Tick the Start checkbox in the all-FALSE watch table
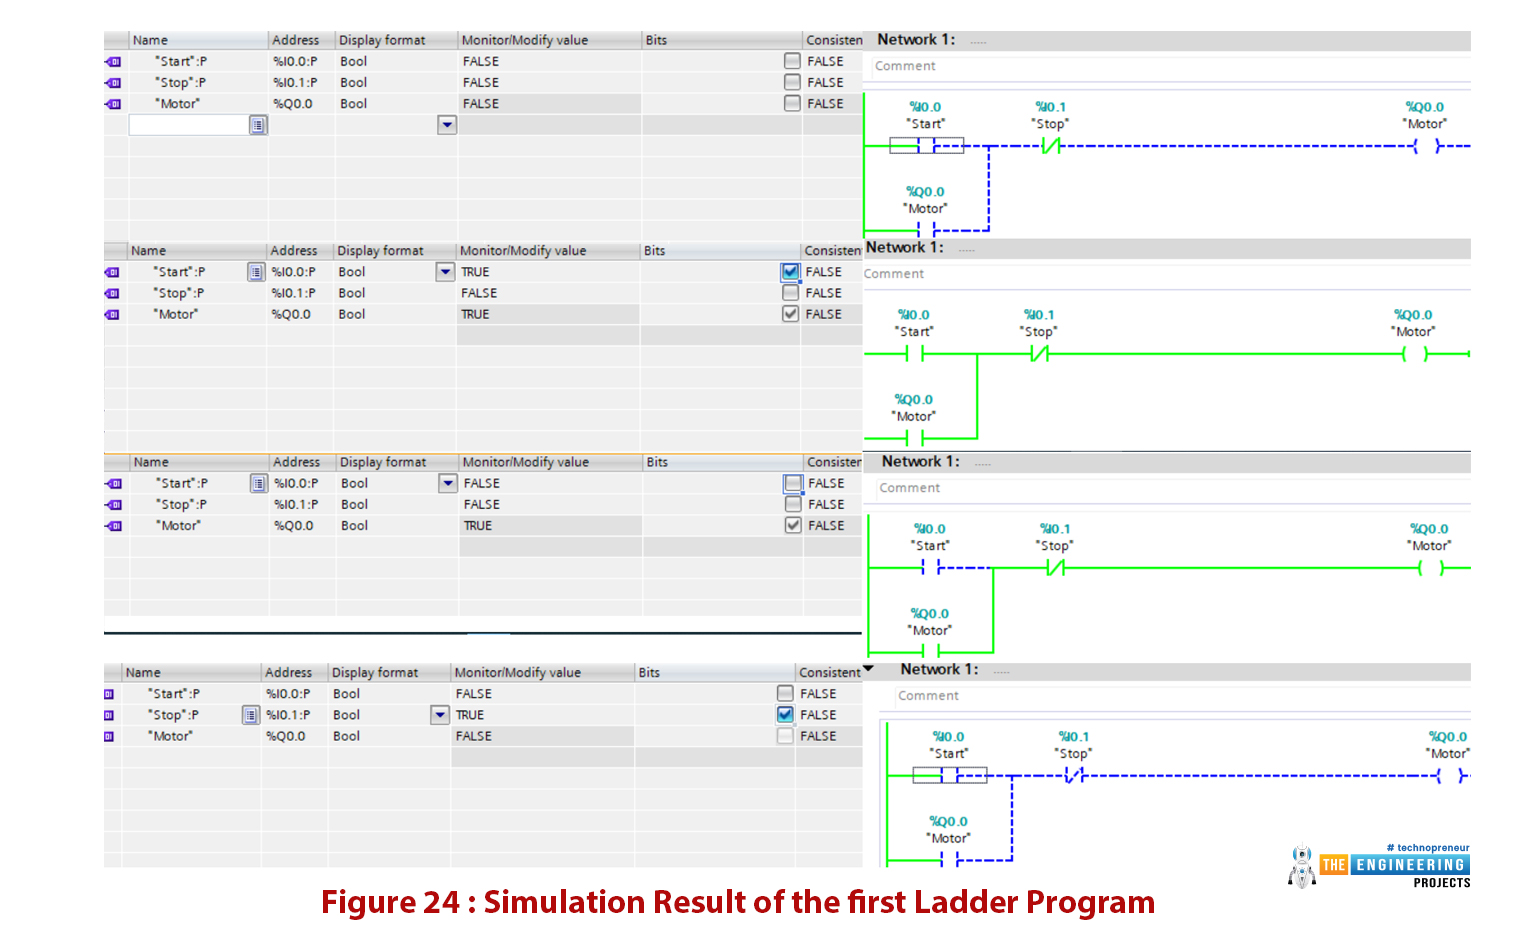Viewport: 1533px width, 939px height. click(x=792, y=61)
